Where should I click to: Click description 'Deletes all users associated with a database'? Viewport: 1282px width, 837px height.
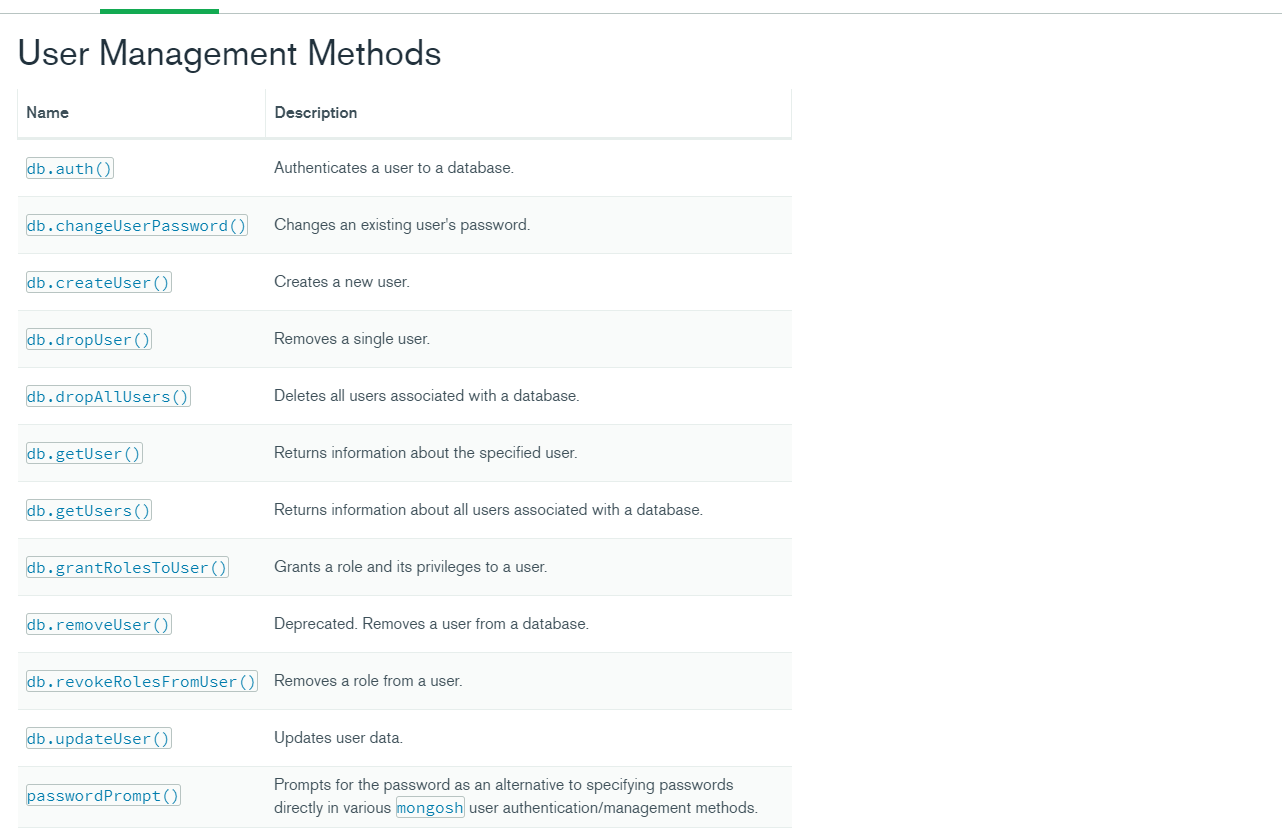pos(427,396)
